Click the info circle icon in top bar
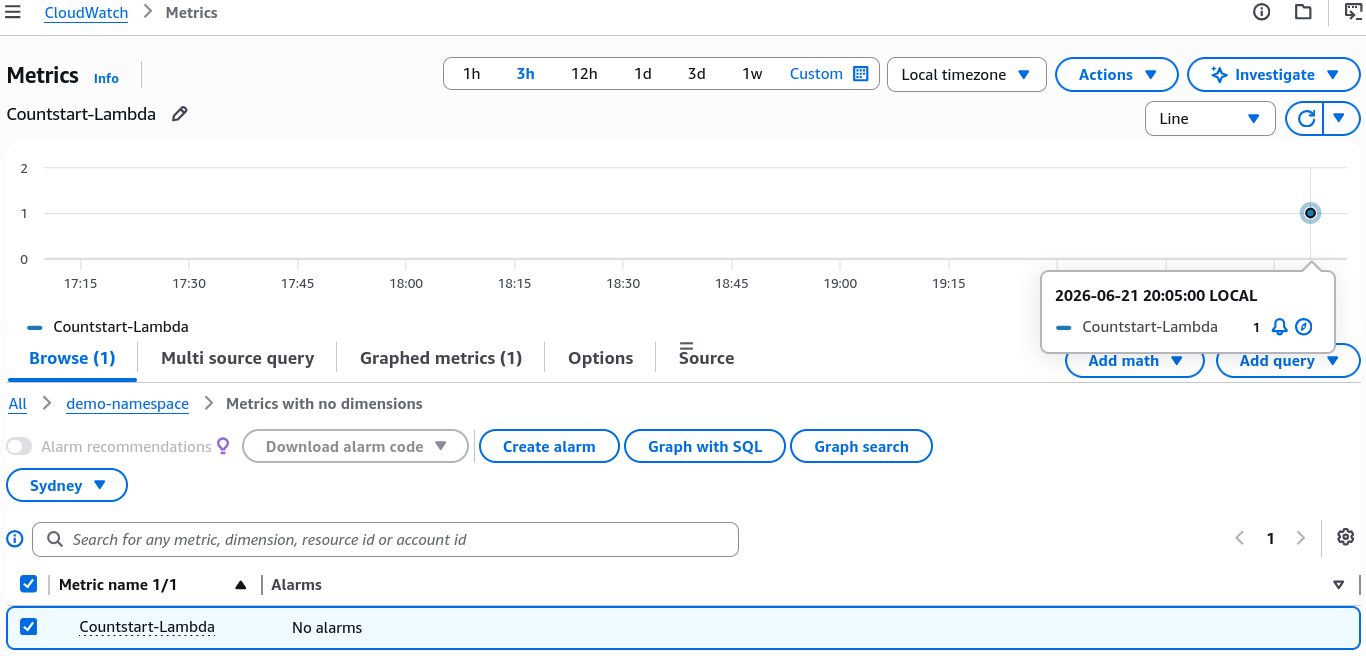Viewport: 1366px width, 656px height. [1262, 12]
